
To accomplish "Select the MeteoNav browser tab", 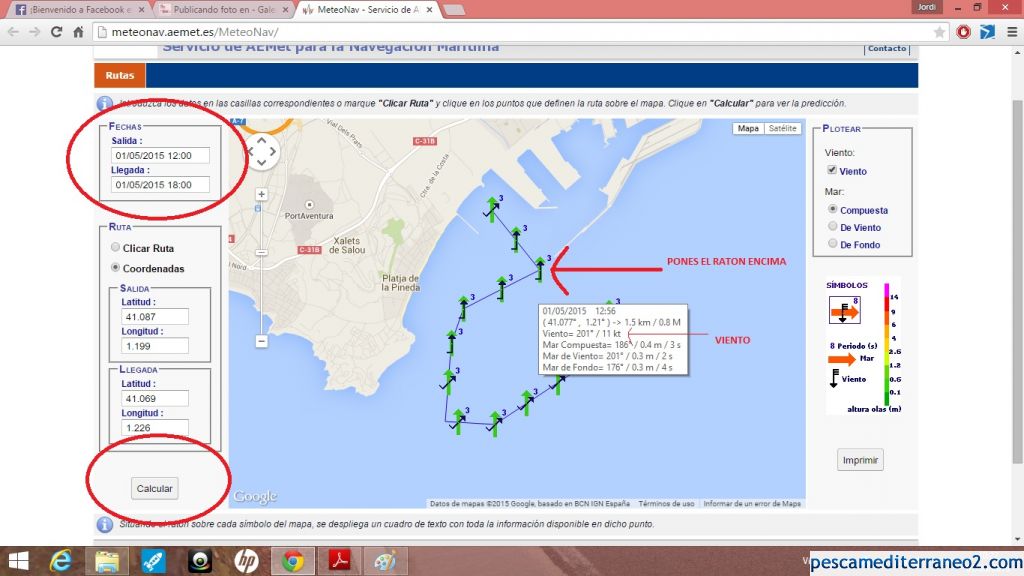I will [368, 10].
